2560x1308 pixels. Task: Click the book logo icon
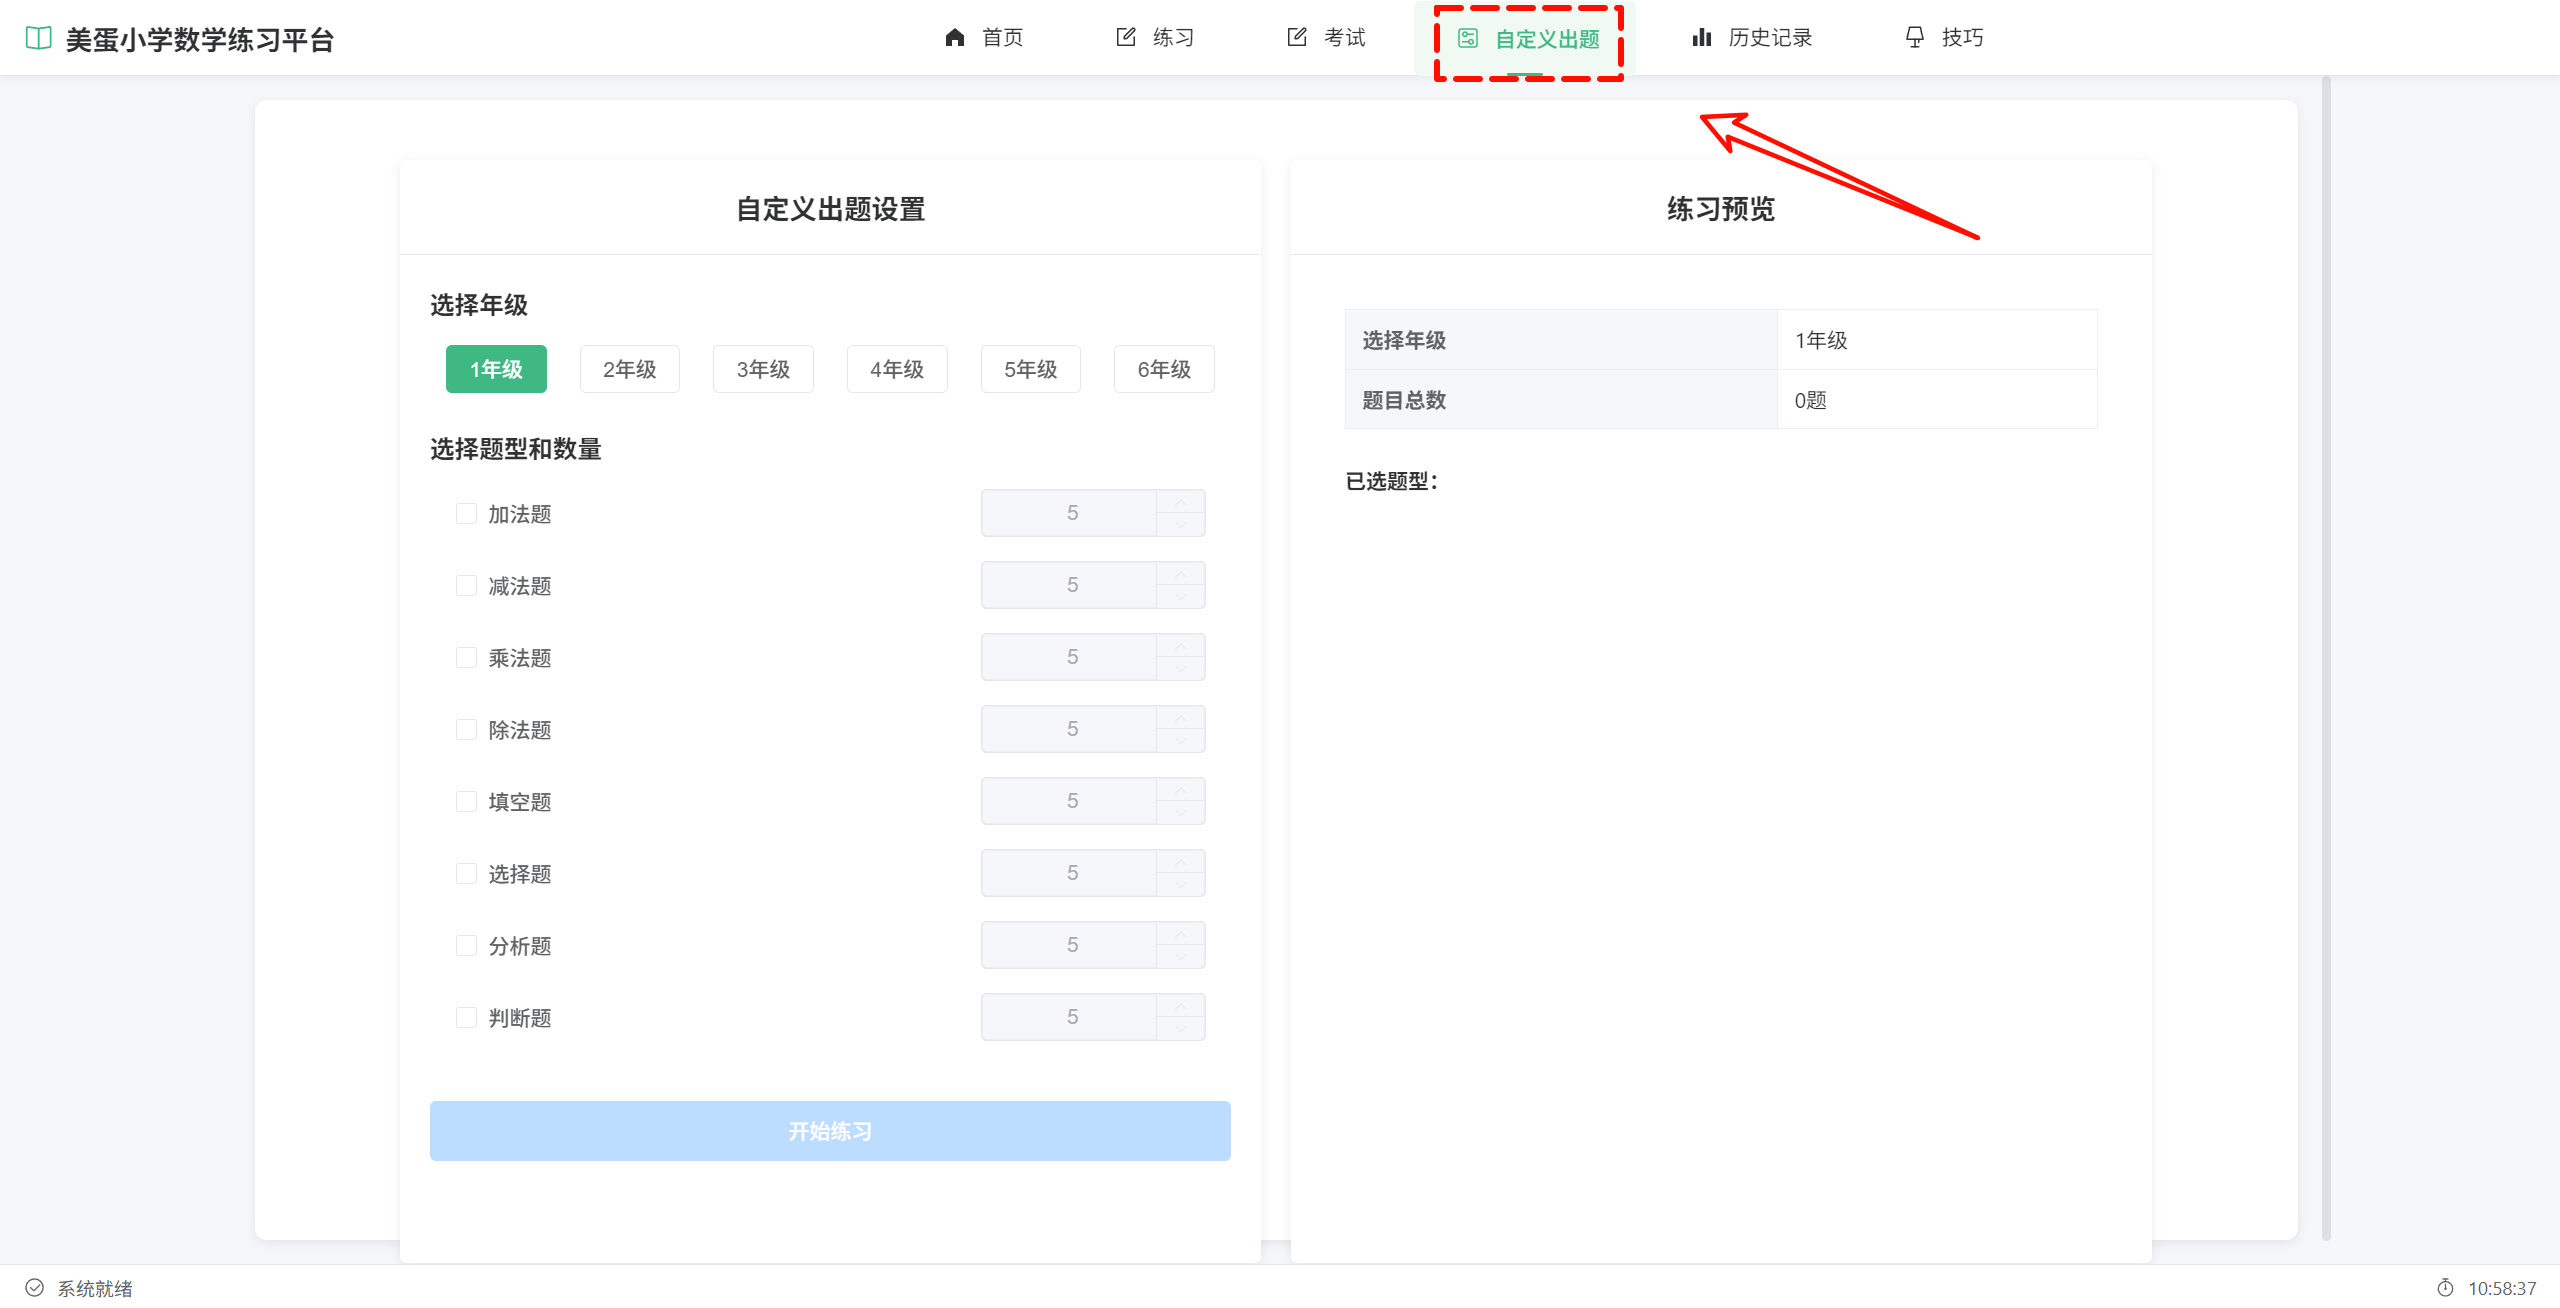38,39
